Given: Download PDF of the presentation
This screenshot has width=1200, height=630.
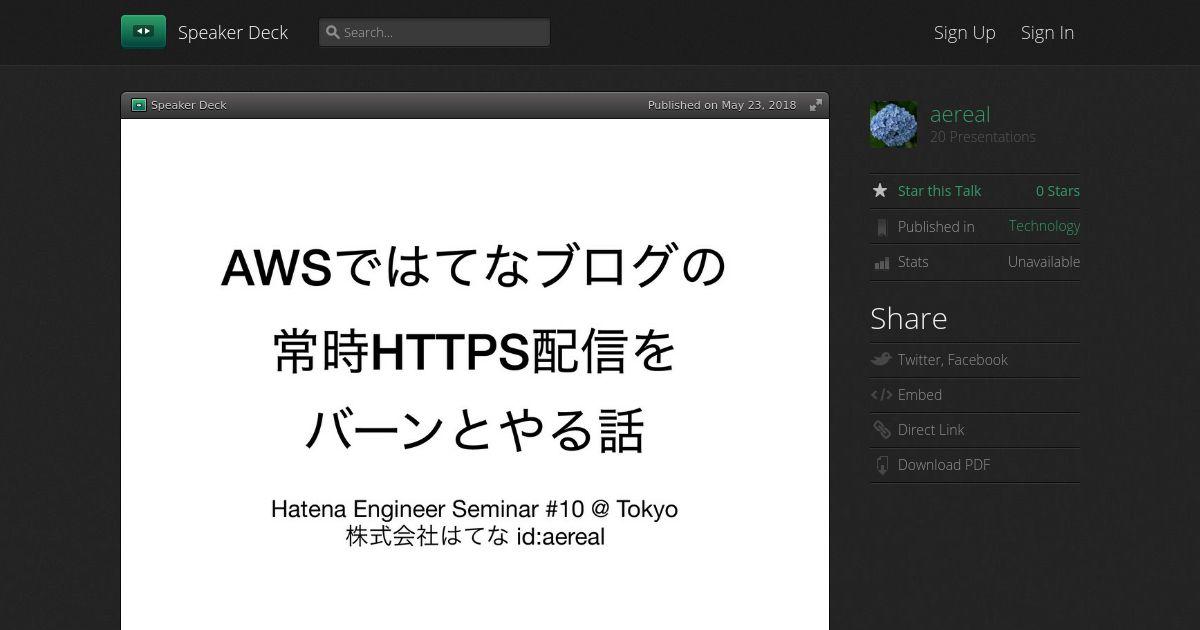Looking at the screenshot, I should (x=944, y=465).
